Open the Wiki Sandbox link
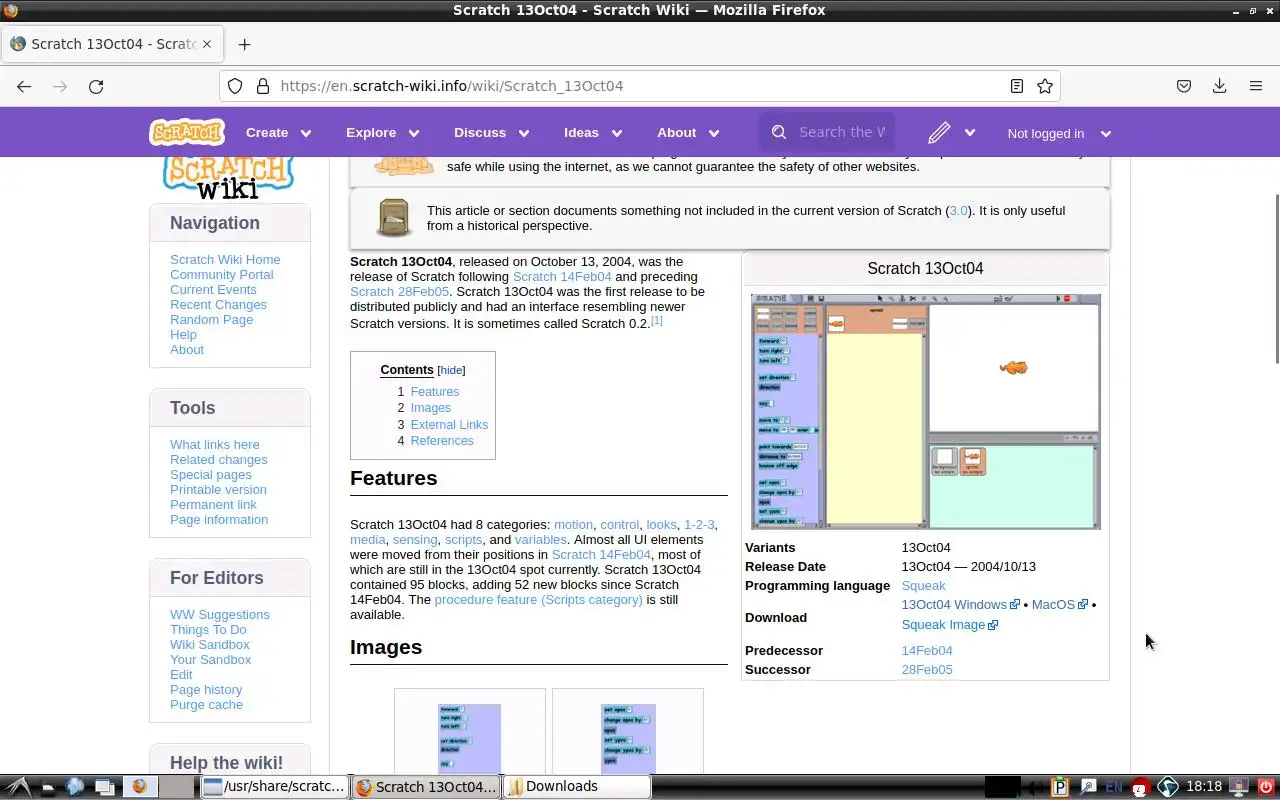The height and width of the screenshot is (800, 1280). 210,644
